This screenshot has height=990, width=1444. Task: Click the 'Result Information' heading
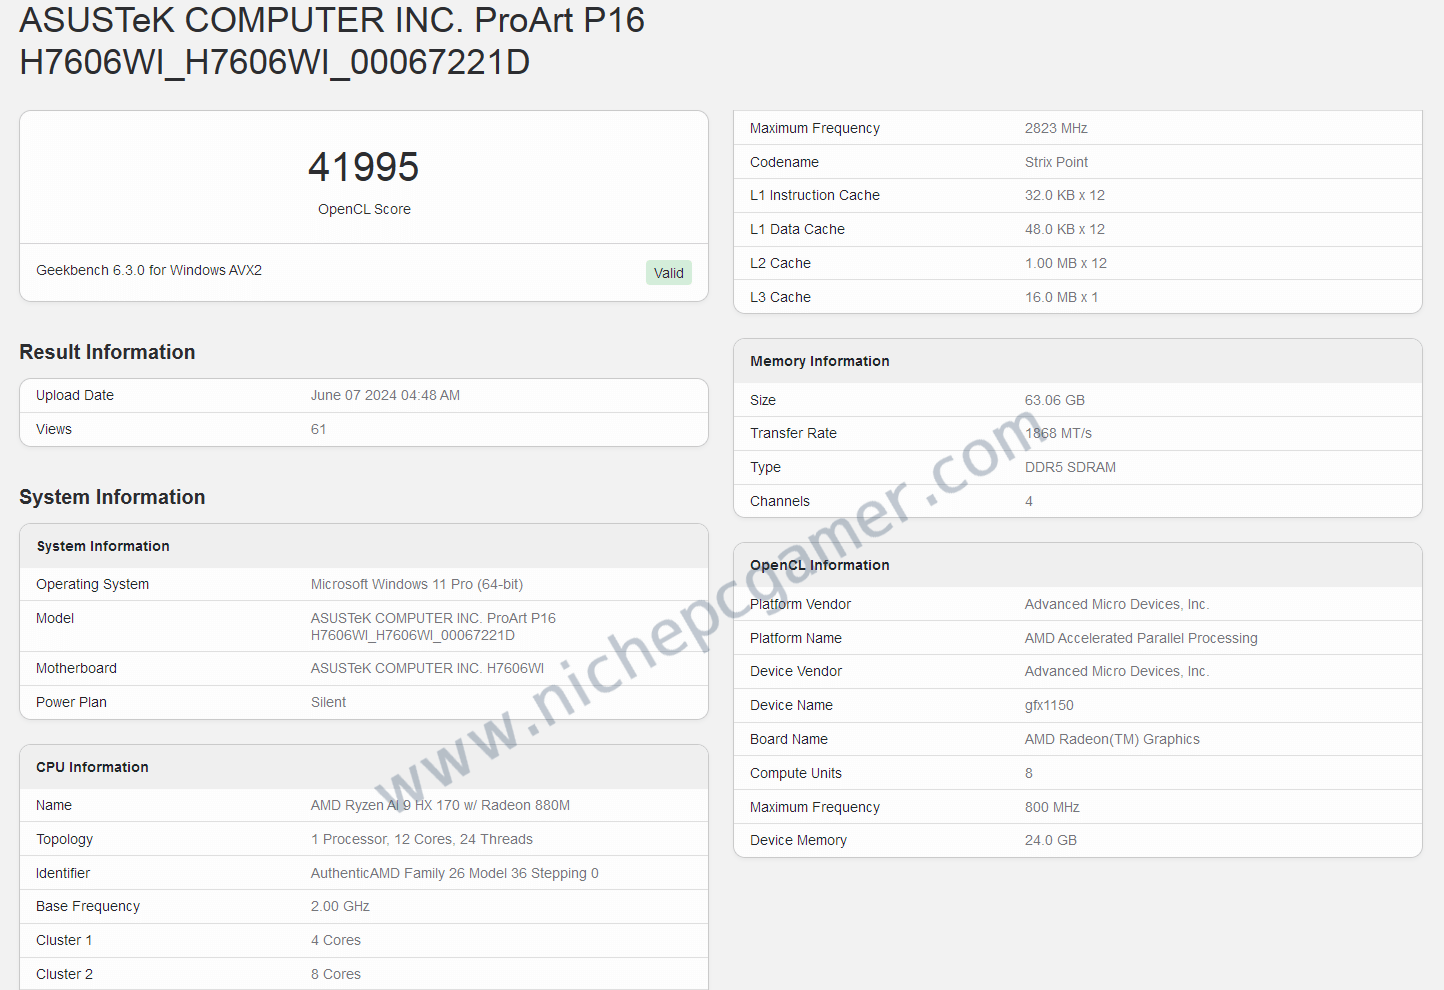[x=107, y=352]
